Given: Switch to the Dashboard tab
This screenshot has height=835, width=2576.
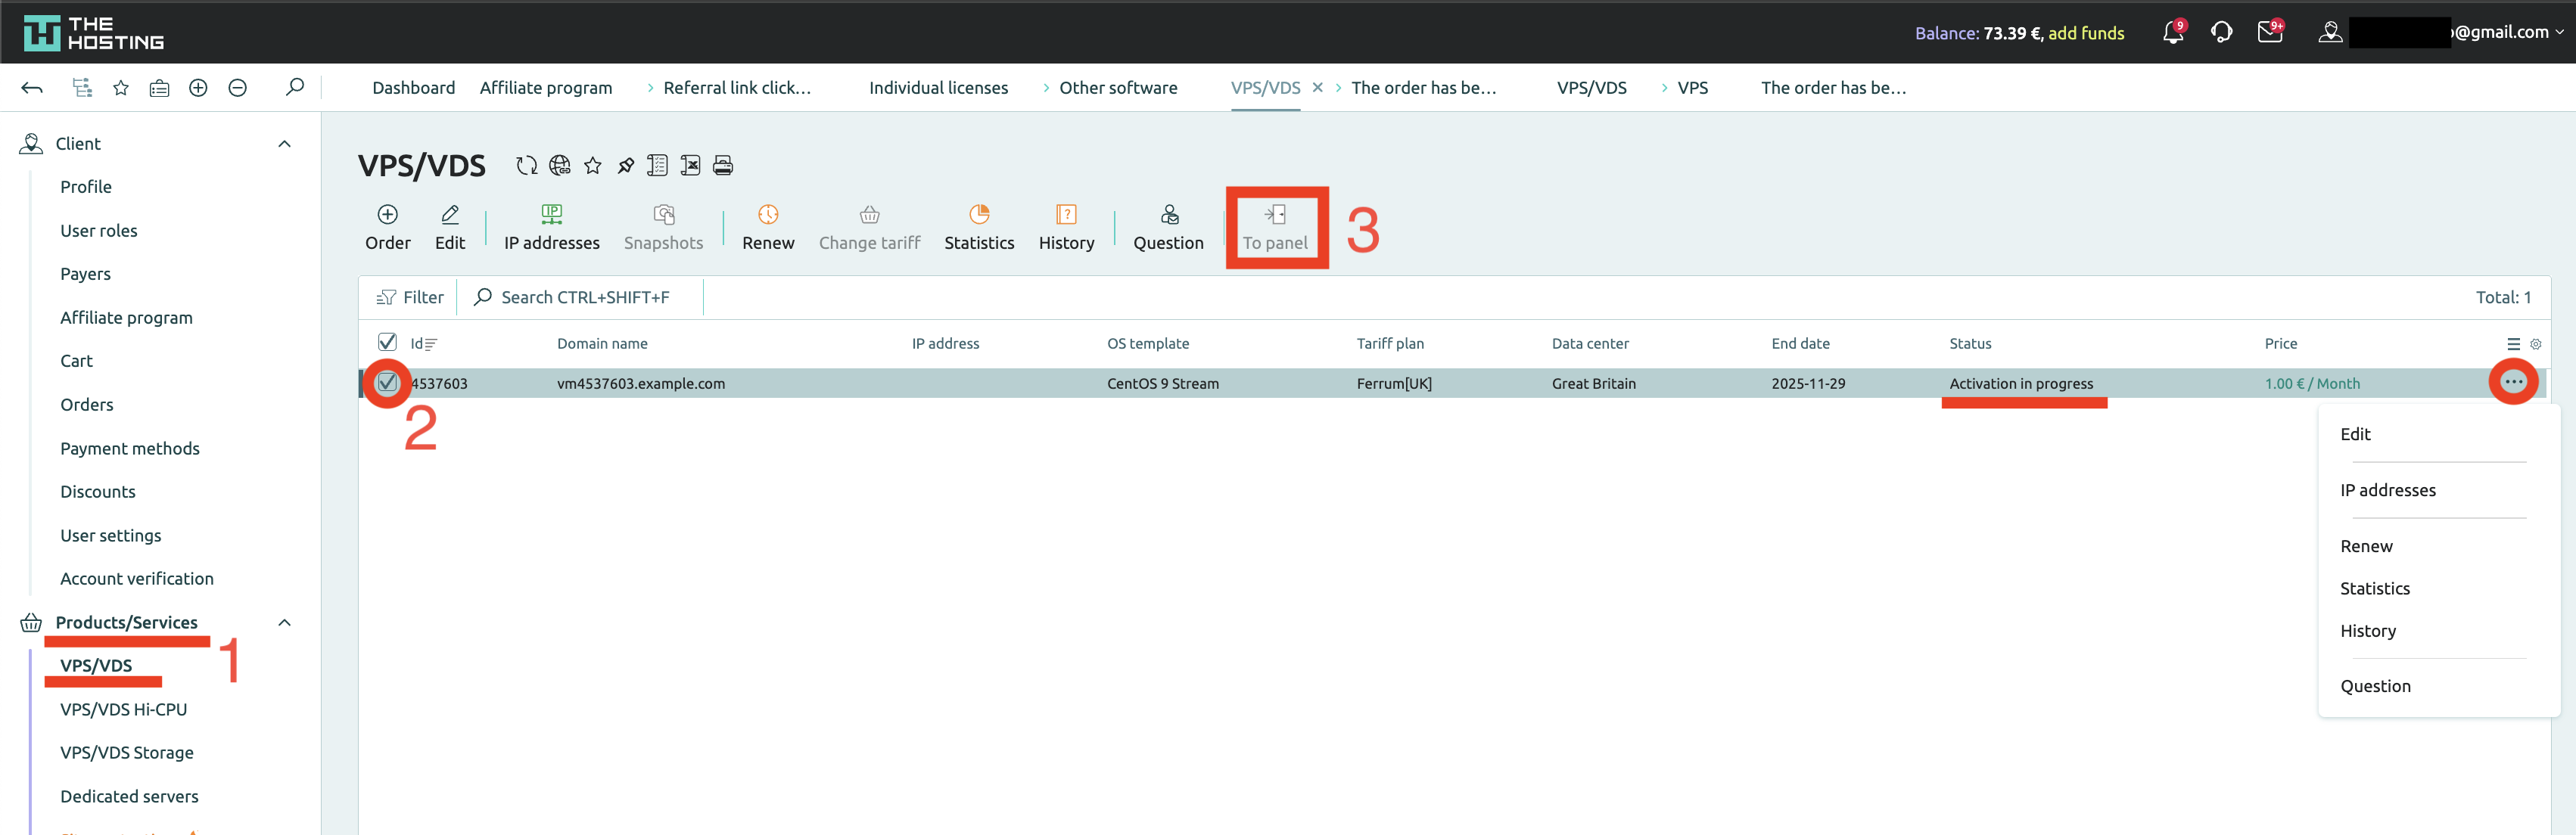Looking at the screenshot, I should tap(413, 88).
